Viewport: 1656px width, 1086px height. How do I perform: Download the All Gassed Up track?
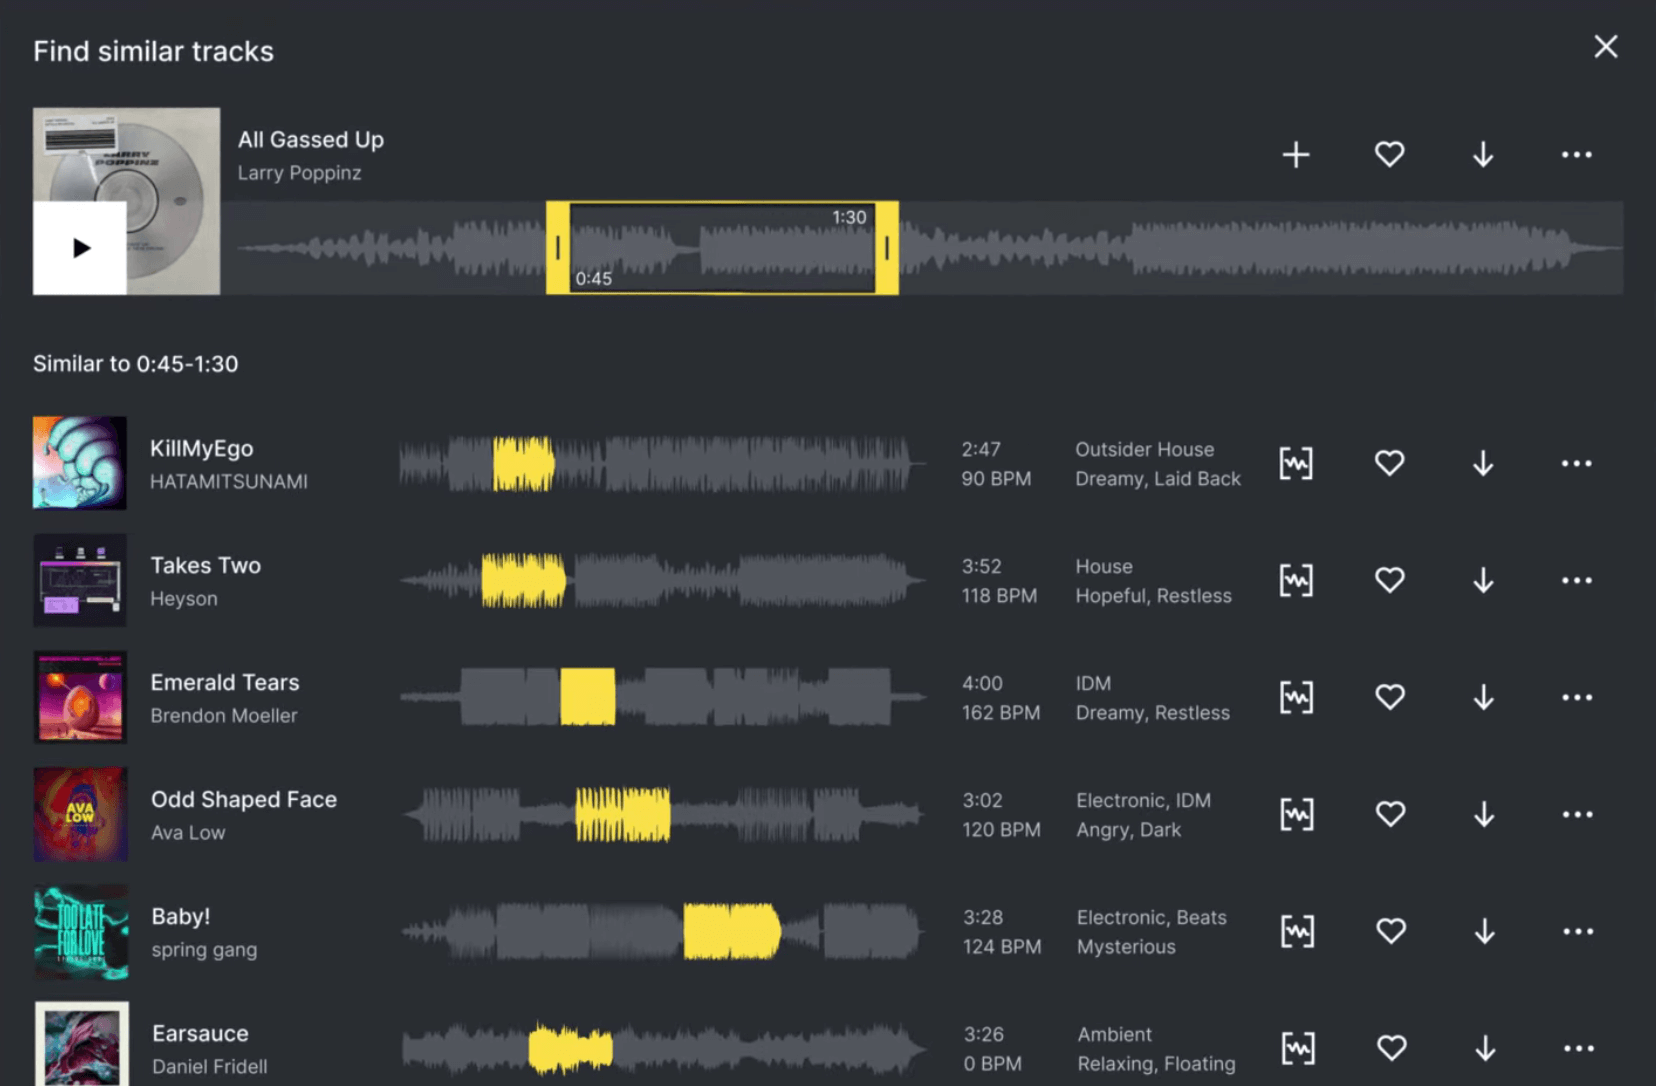point(1483,155)
